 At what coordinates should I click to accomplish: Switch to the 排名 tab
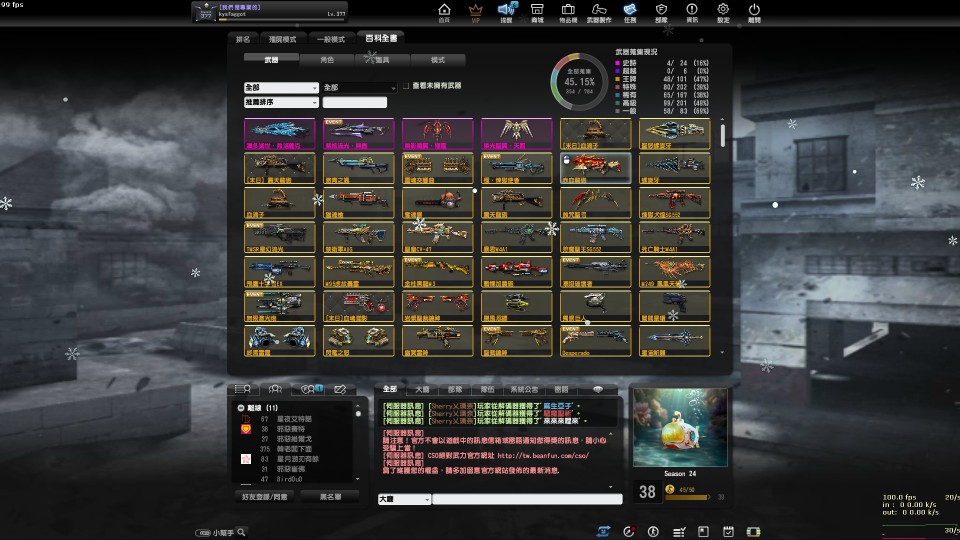(x=244, y=39)
